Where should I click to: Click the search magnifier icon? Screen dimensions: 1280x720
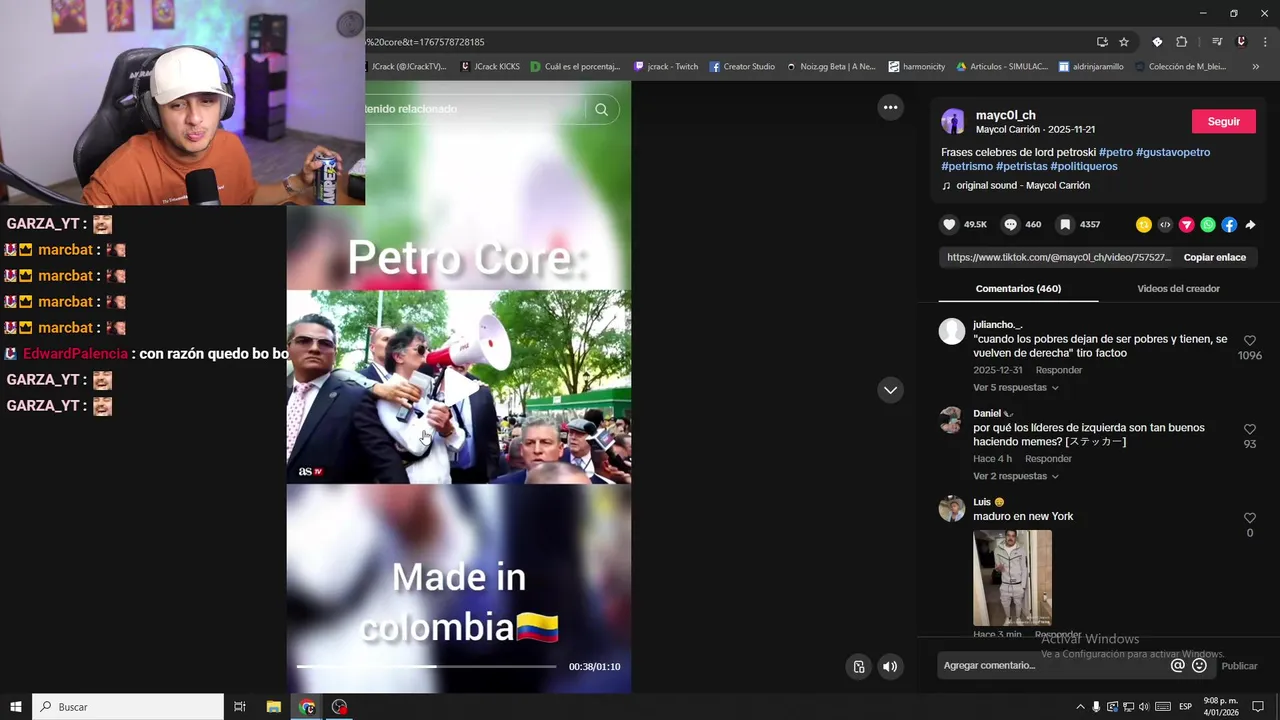coord(601,110)
